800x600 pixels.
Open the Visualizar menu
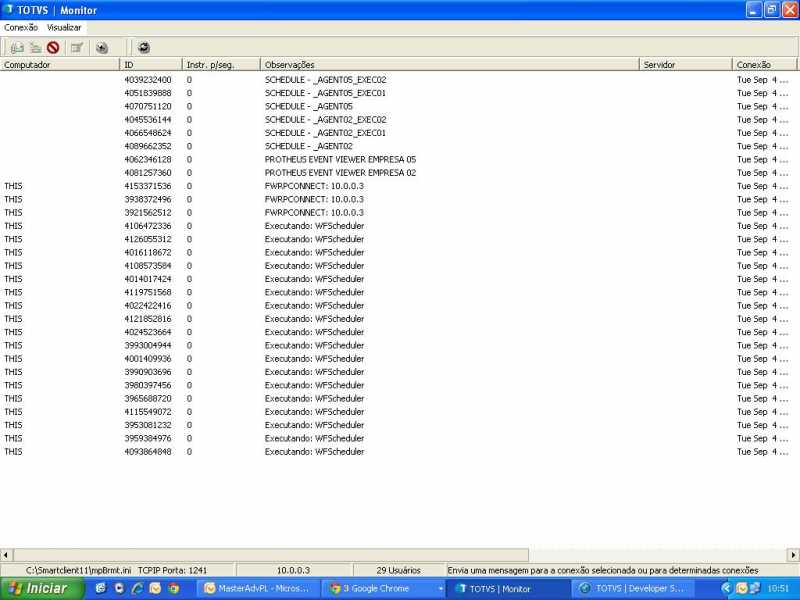(x=64, y=28)
